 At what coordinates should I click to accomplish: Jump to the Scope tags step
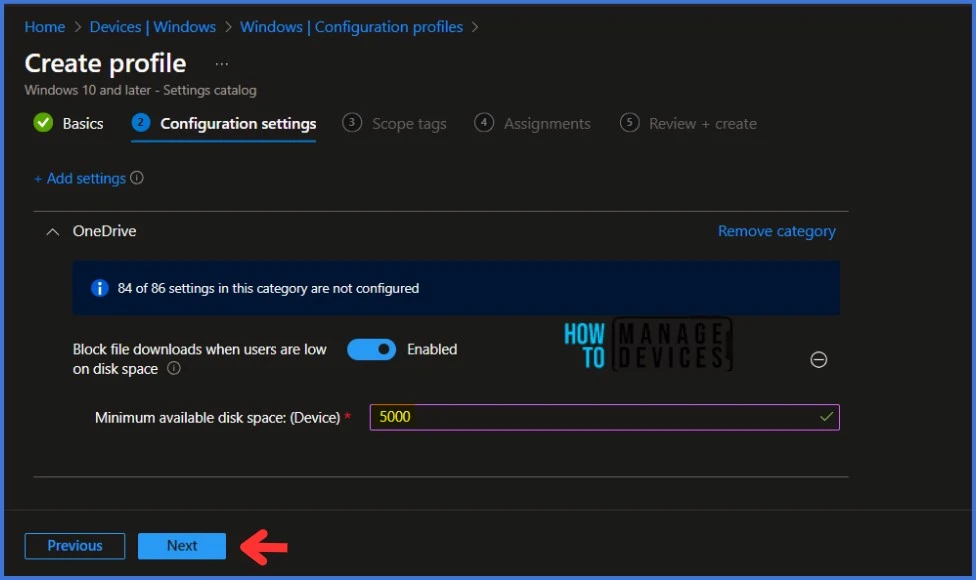[x=409, y=124]
